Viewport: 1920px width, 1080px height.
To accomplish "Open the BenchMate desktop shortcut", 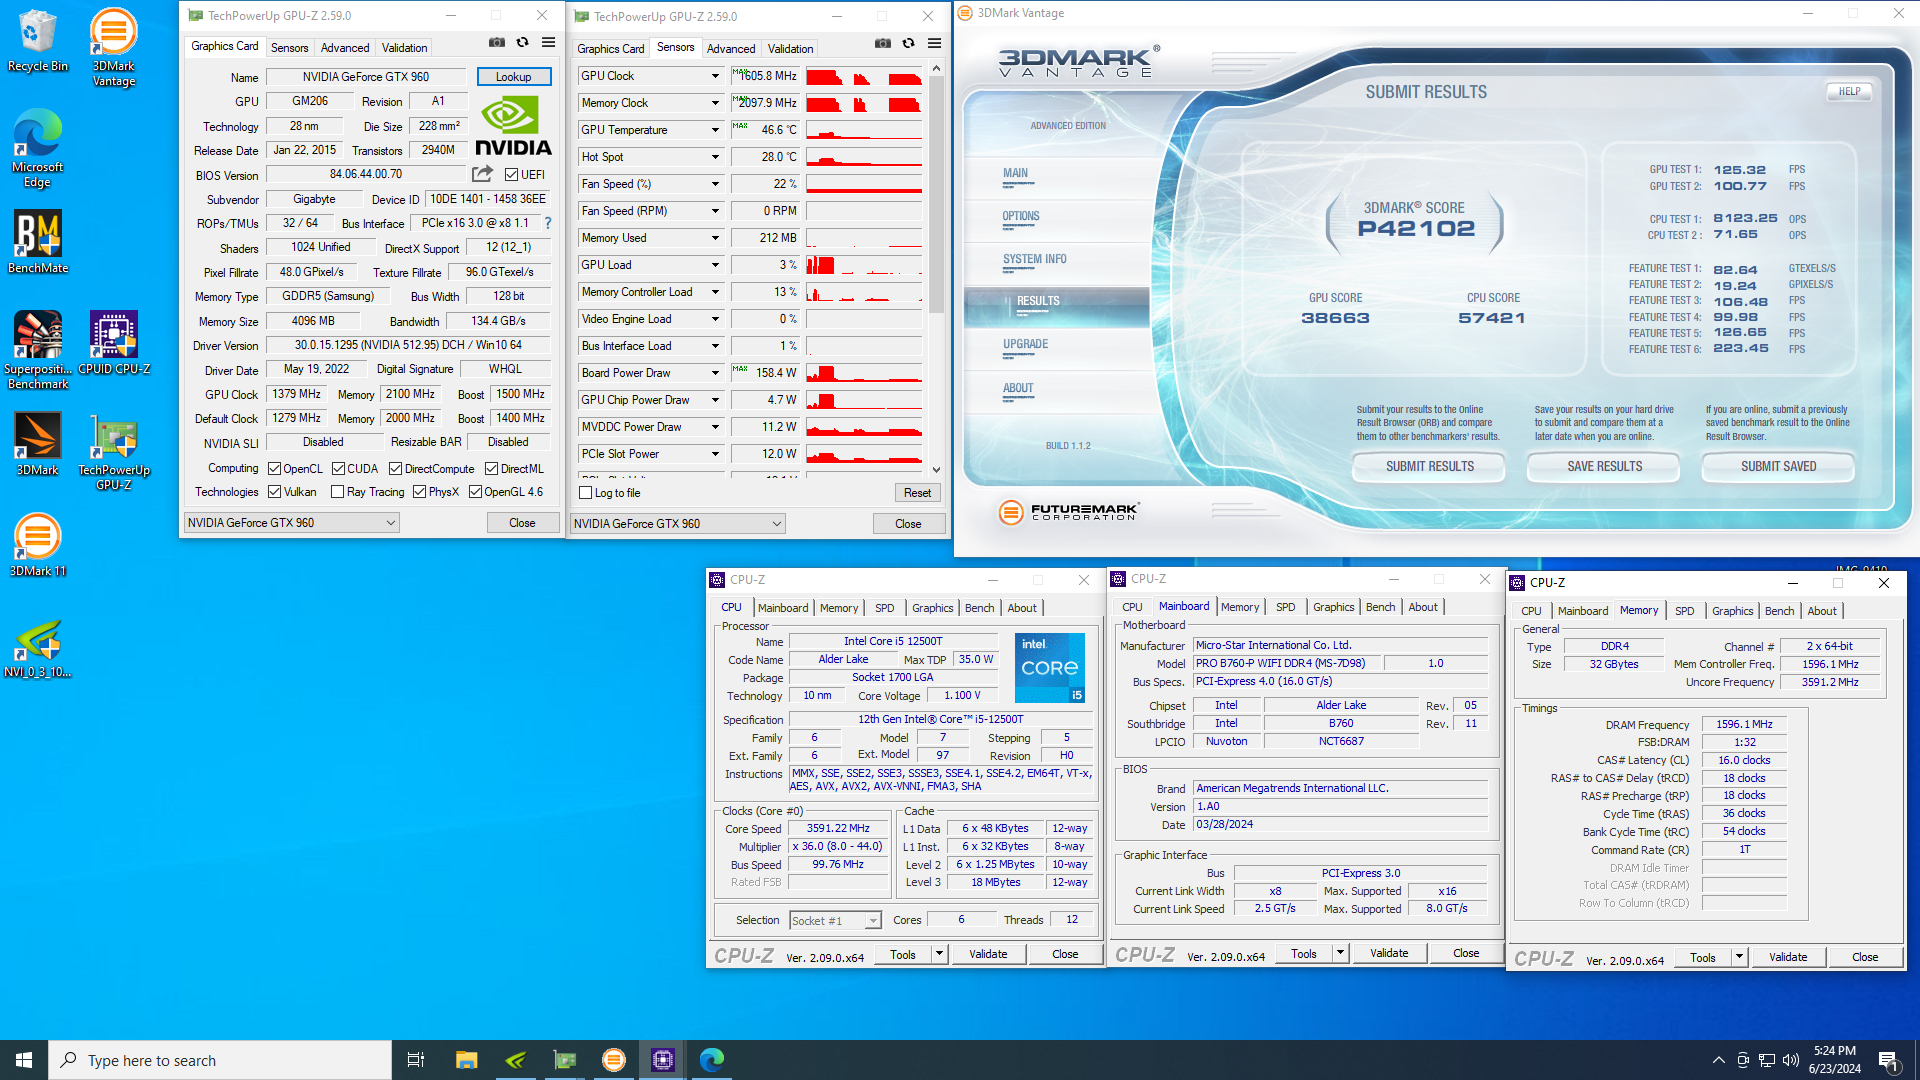I will click(x=38, y=241).
